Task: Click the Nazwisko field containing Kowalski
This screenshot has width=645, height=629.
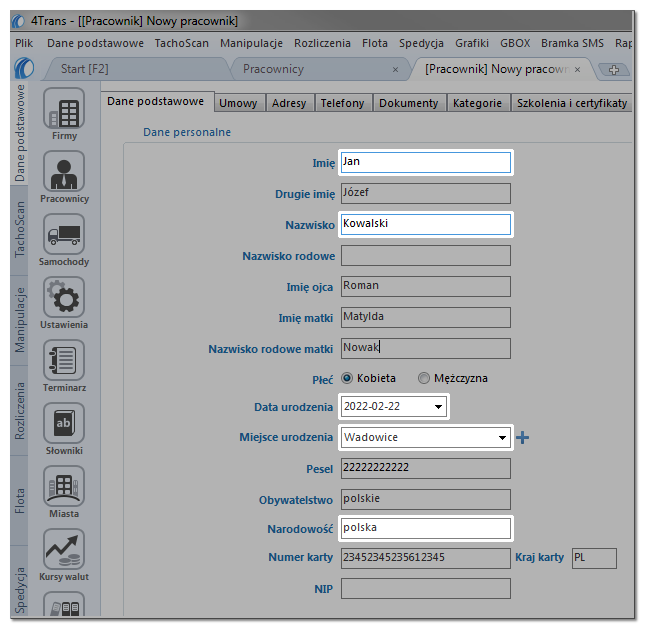Action: 426,225
